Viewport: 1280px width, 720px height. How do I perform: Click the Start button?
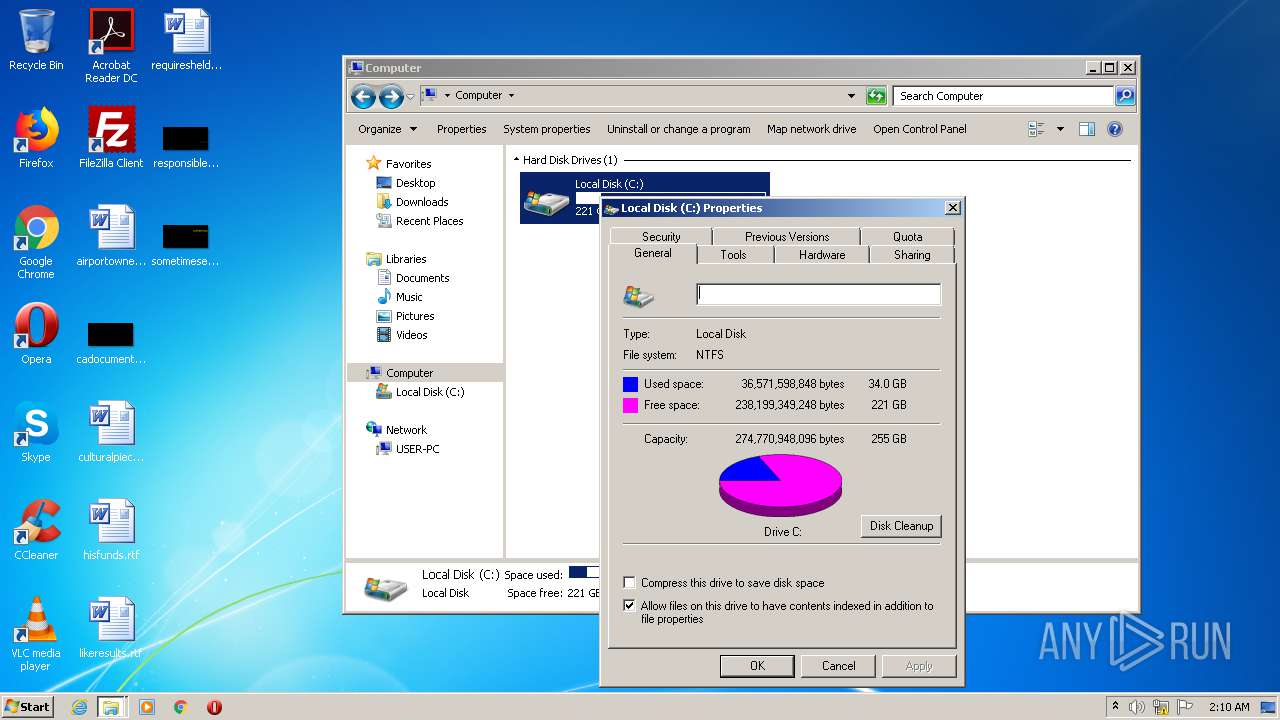coord(27,707)
